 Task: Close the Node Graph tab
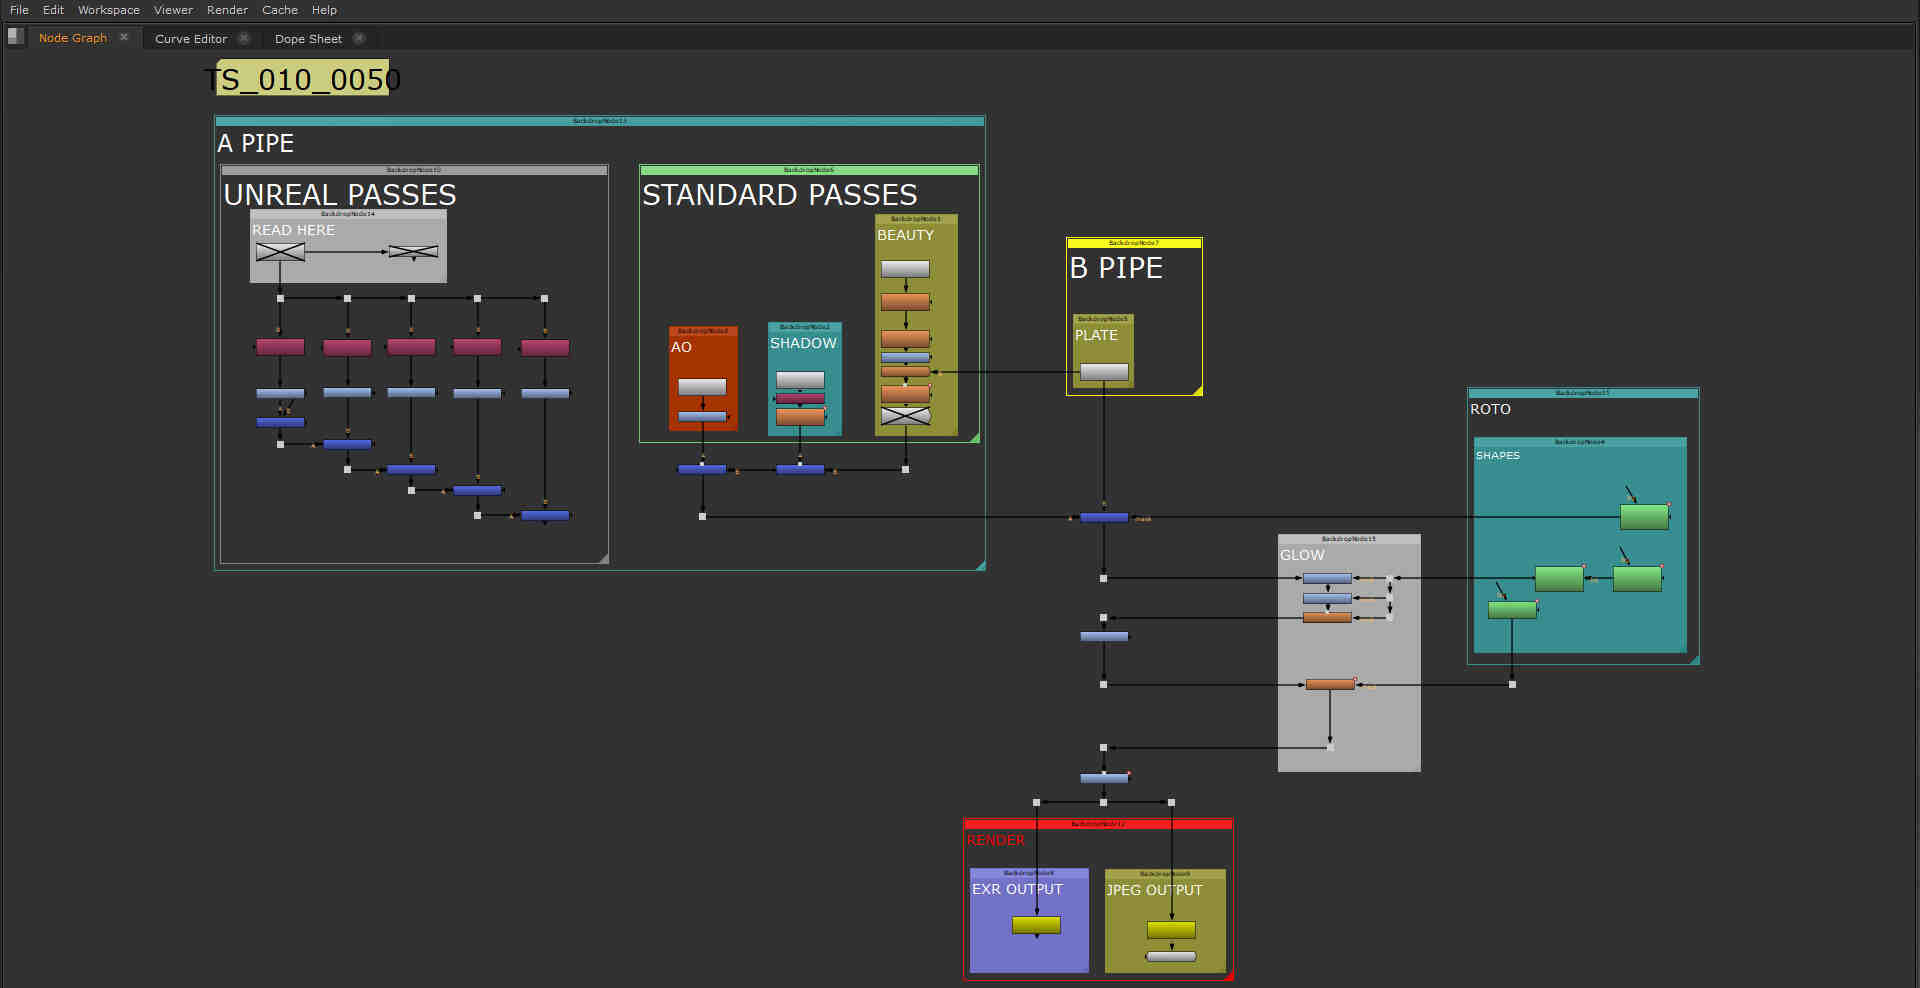pyautogui.click(x=124, y=37)
